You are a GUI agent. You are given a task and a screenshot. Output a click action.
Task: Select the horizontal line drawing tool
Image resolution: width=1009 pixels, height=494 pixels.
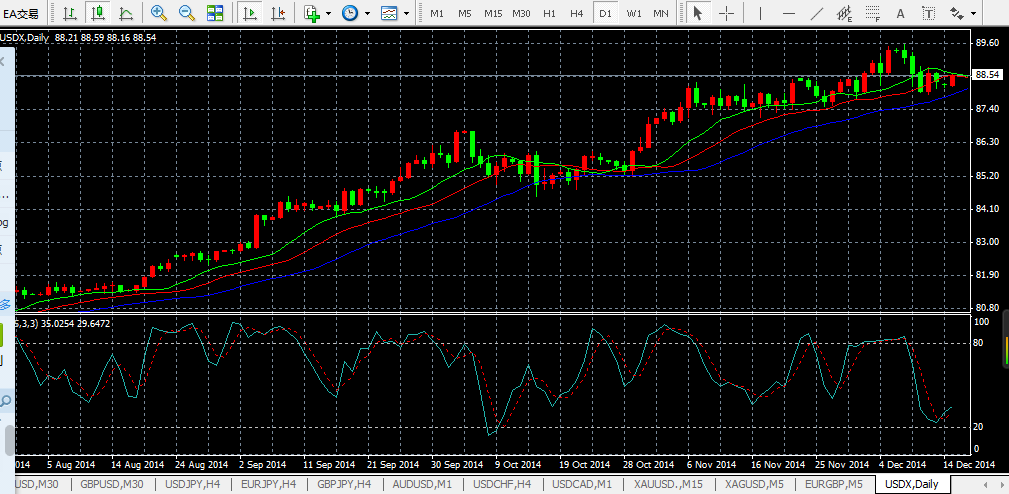point(788,13)
